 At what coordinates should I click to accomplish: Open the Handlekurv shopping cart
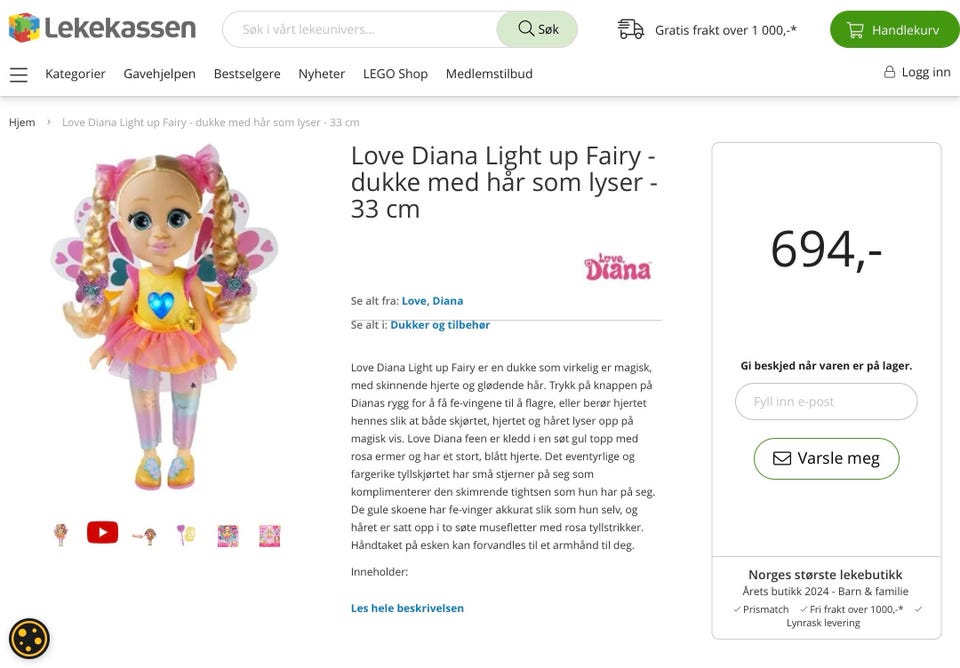point(893,30)
